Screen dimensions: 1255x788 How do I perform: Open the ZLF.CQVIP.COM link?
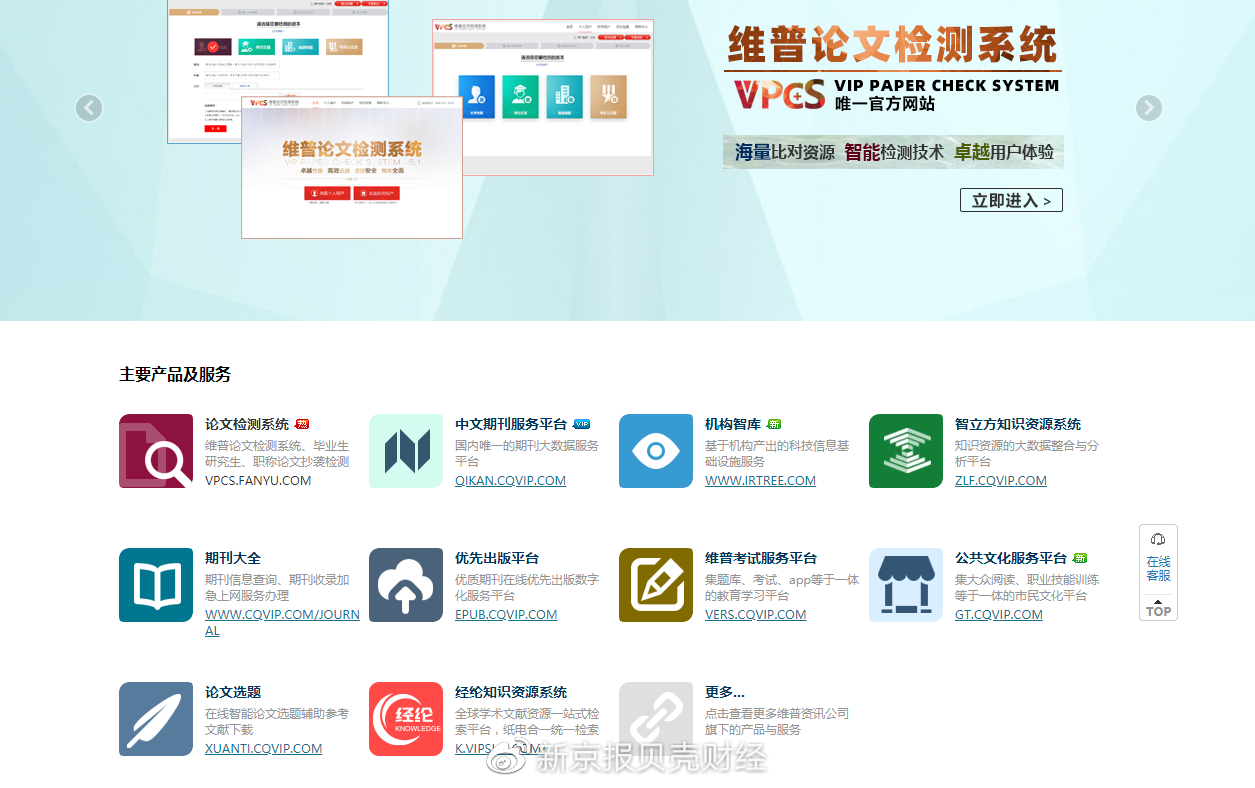click(x=1001, y=481)
